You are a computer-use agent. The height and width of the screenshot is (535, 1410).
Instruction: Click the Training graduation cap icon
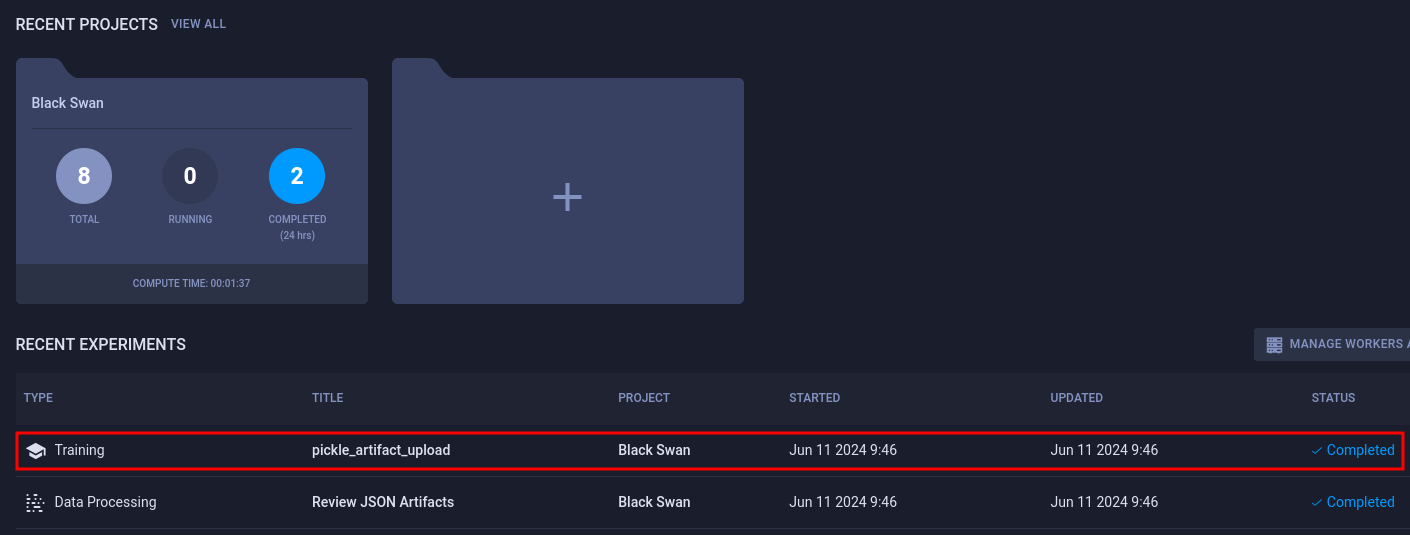tap(36, 451)
